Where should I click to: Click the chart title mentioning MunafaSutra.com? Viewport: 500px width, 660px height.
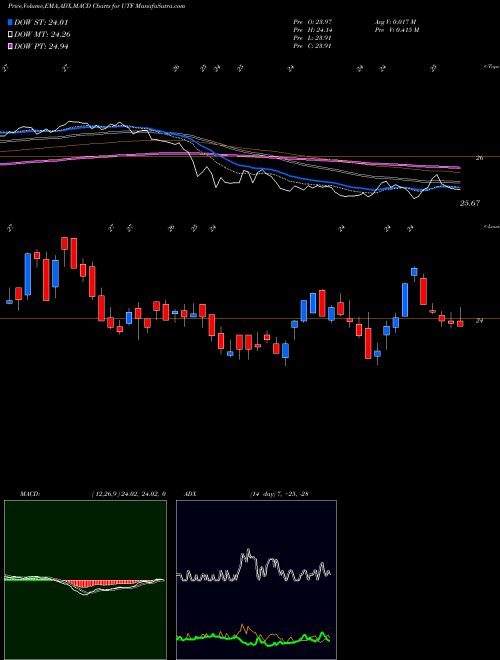pos(97,6)
